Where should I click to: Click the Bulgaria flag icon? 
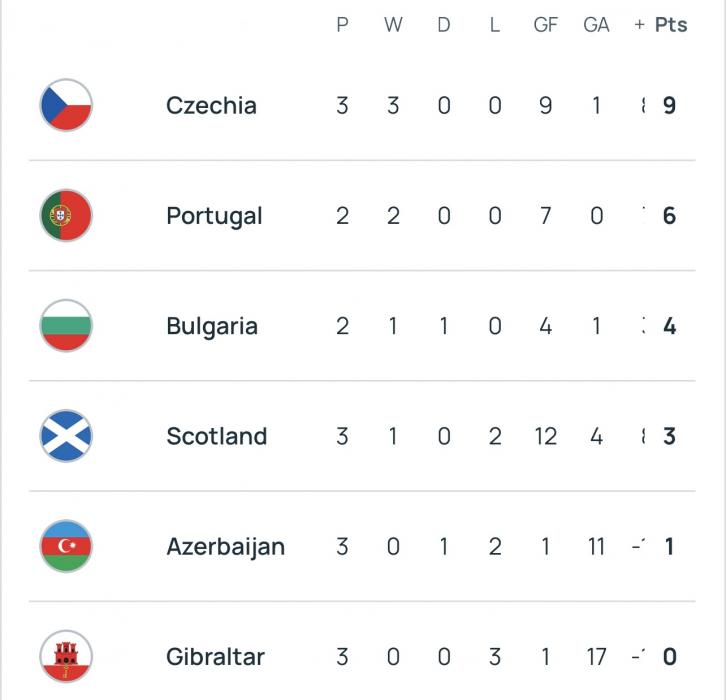[66, 326]
